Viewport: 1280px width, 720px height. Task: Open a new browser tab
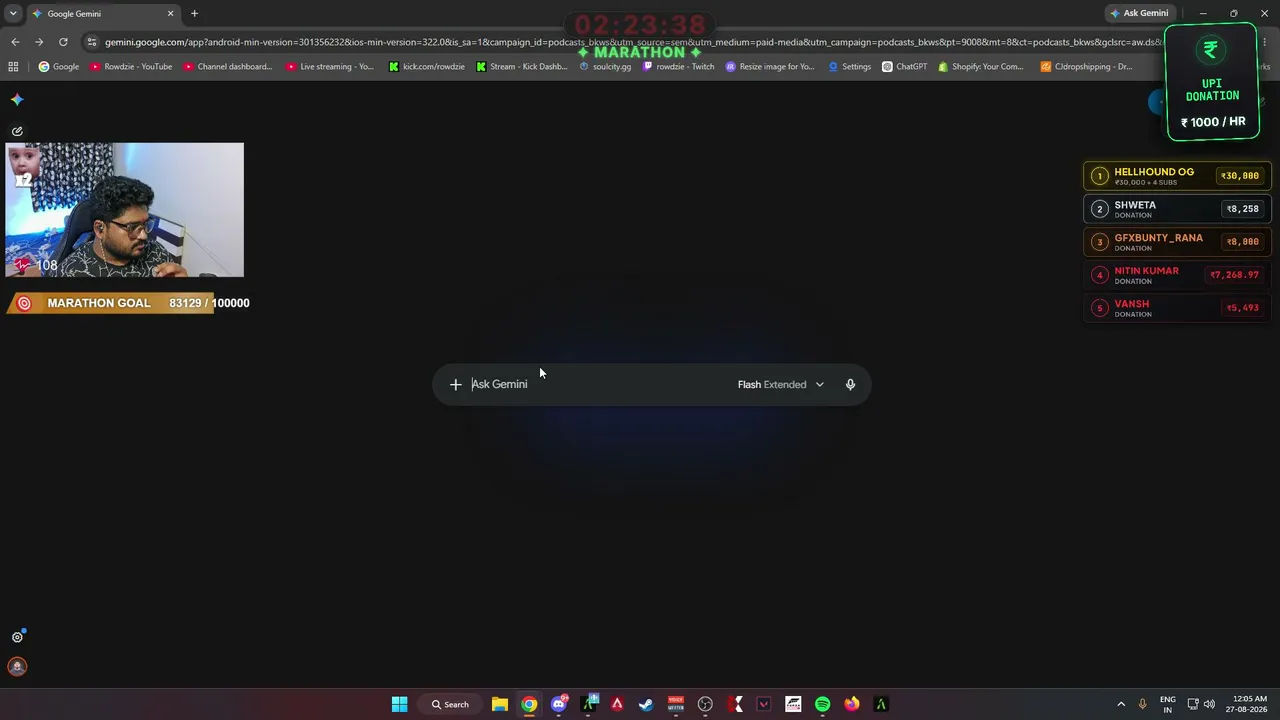(194, 13)
